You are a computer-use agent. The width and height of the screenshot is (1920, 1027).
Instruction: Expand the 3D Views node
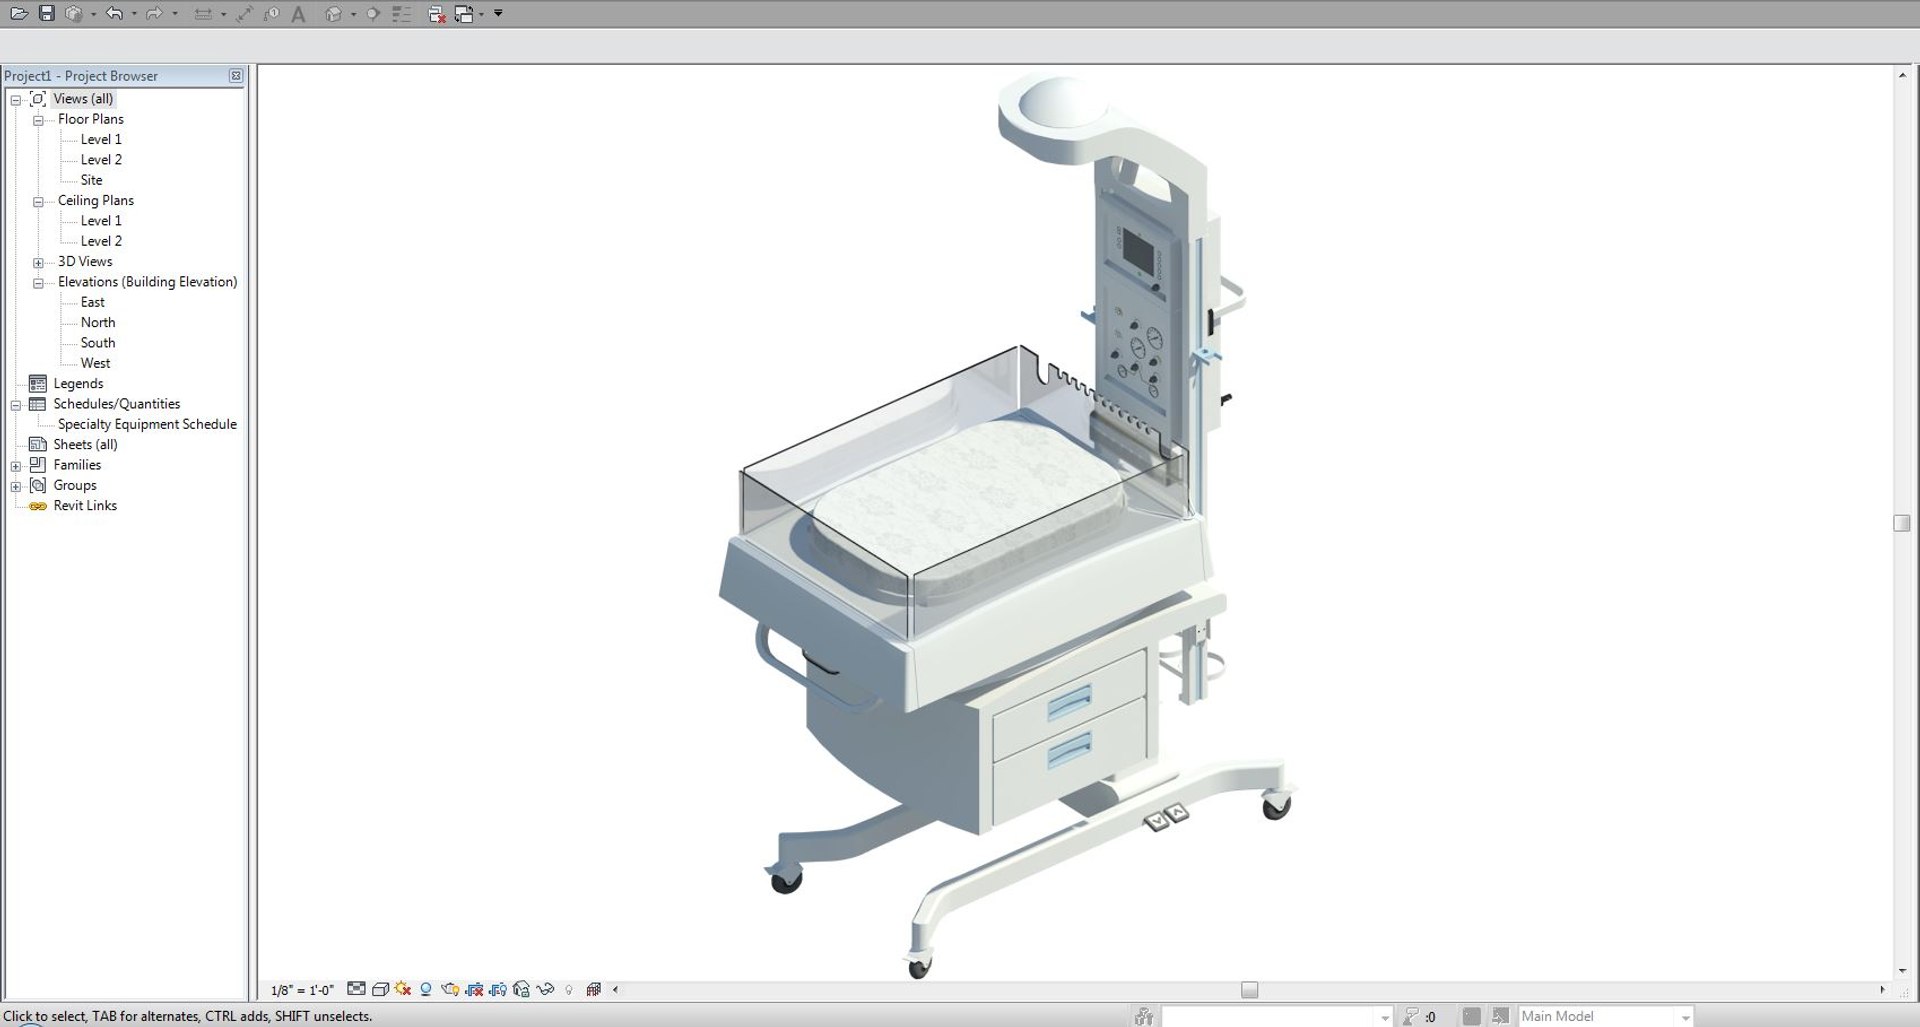[38, 262]
